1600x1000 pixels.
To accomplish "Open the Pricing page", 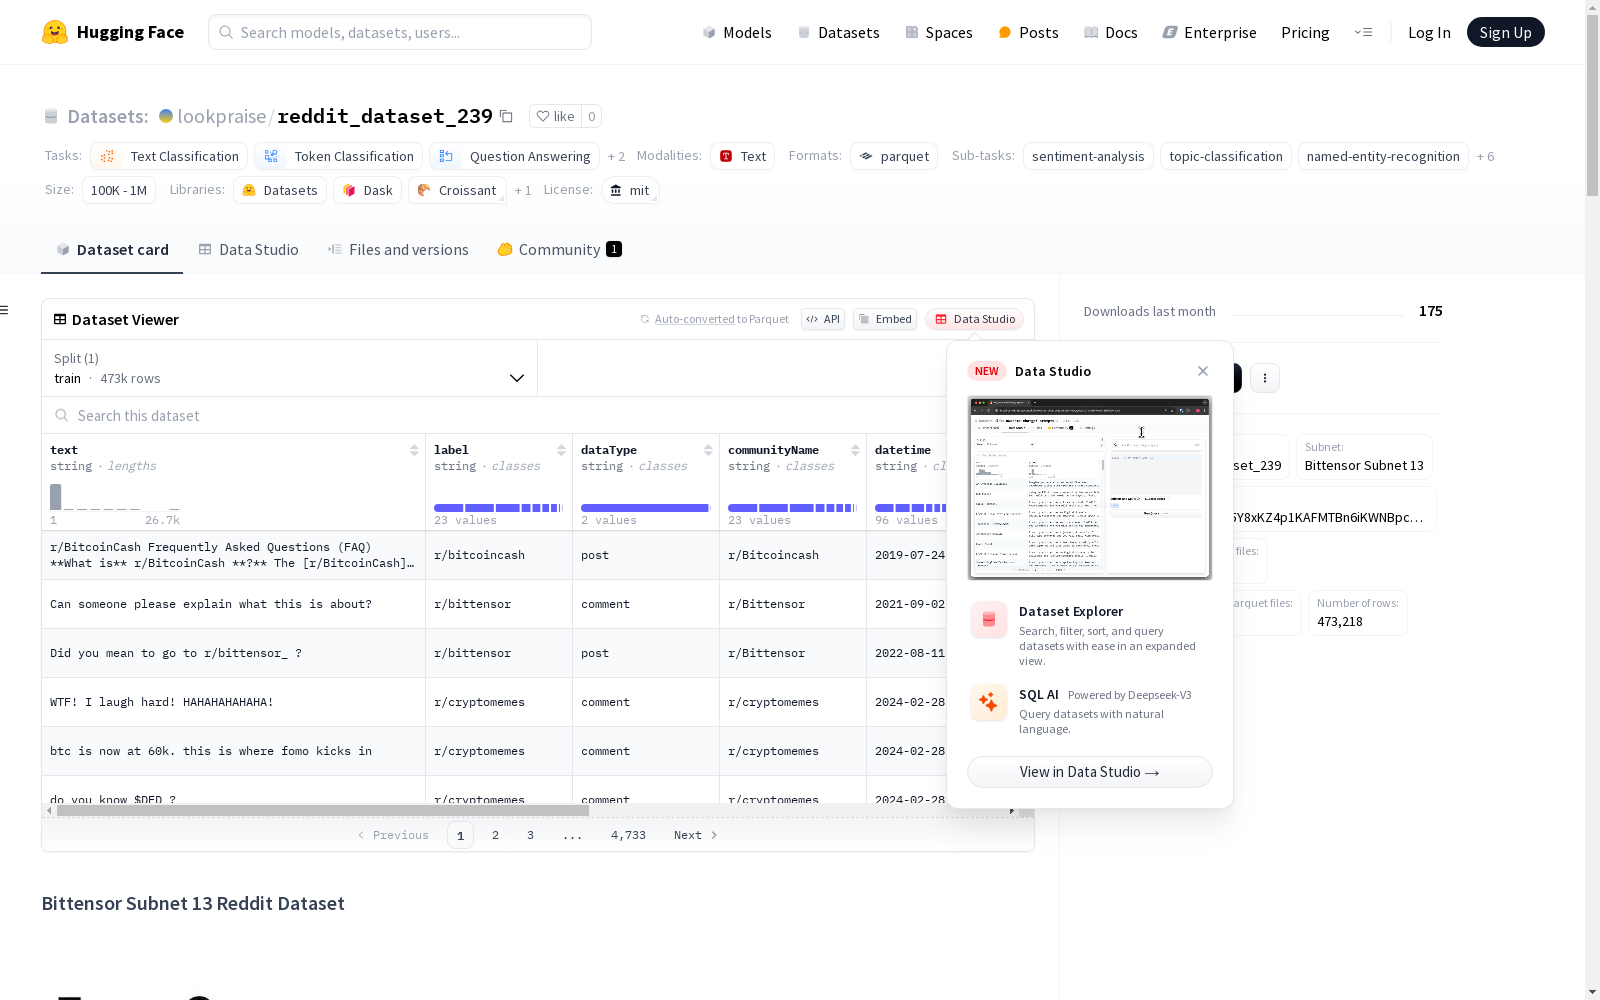I will [x=1305, y=32].
